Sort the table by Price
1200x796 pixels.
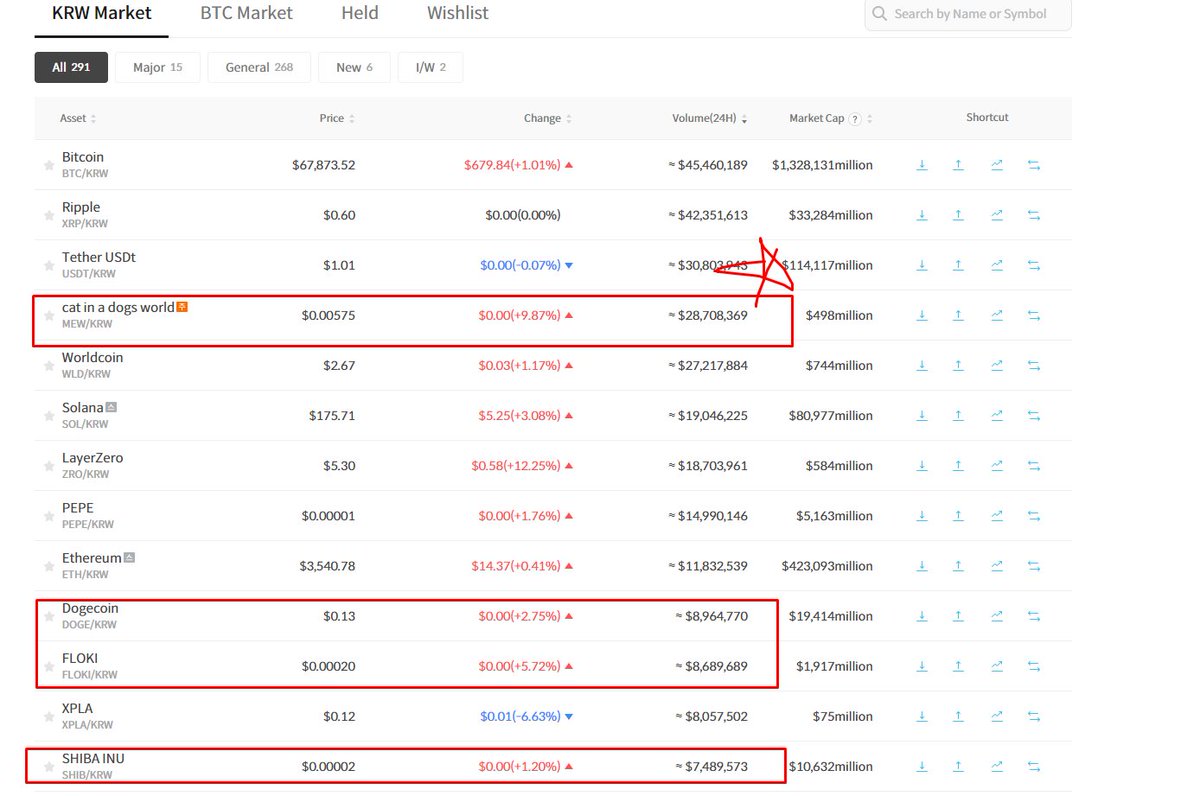[336, 117]
